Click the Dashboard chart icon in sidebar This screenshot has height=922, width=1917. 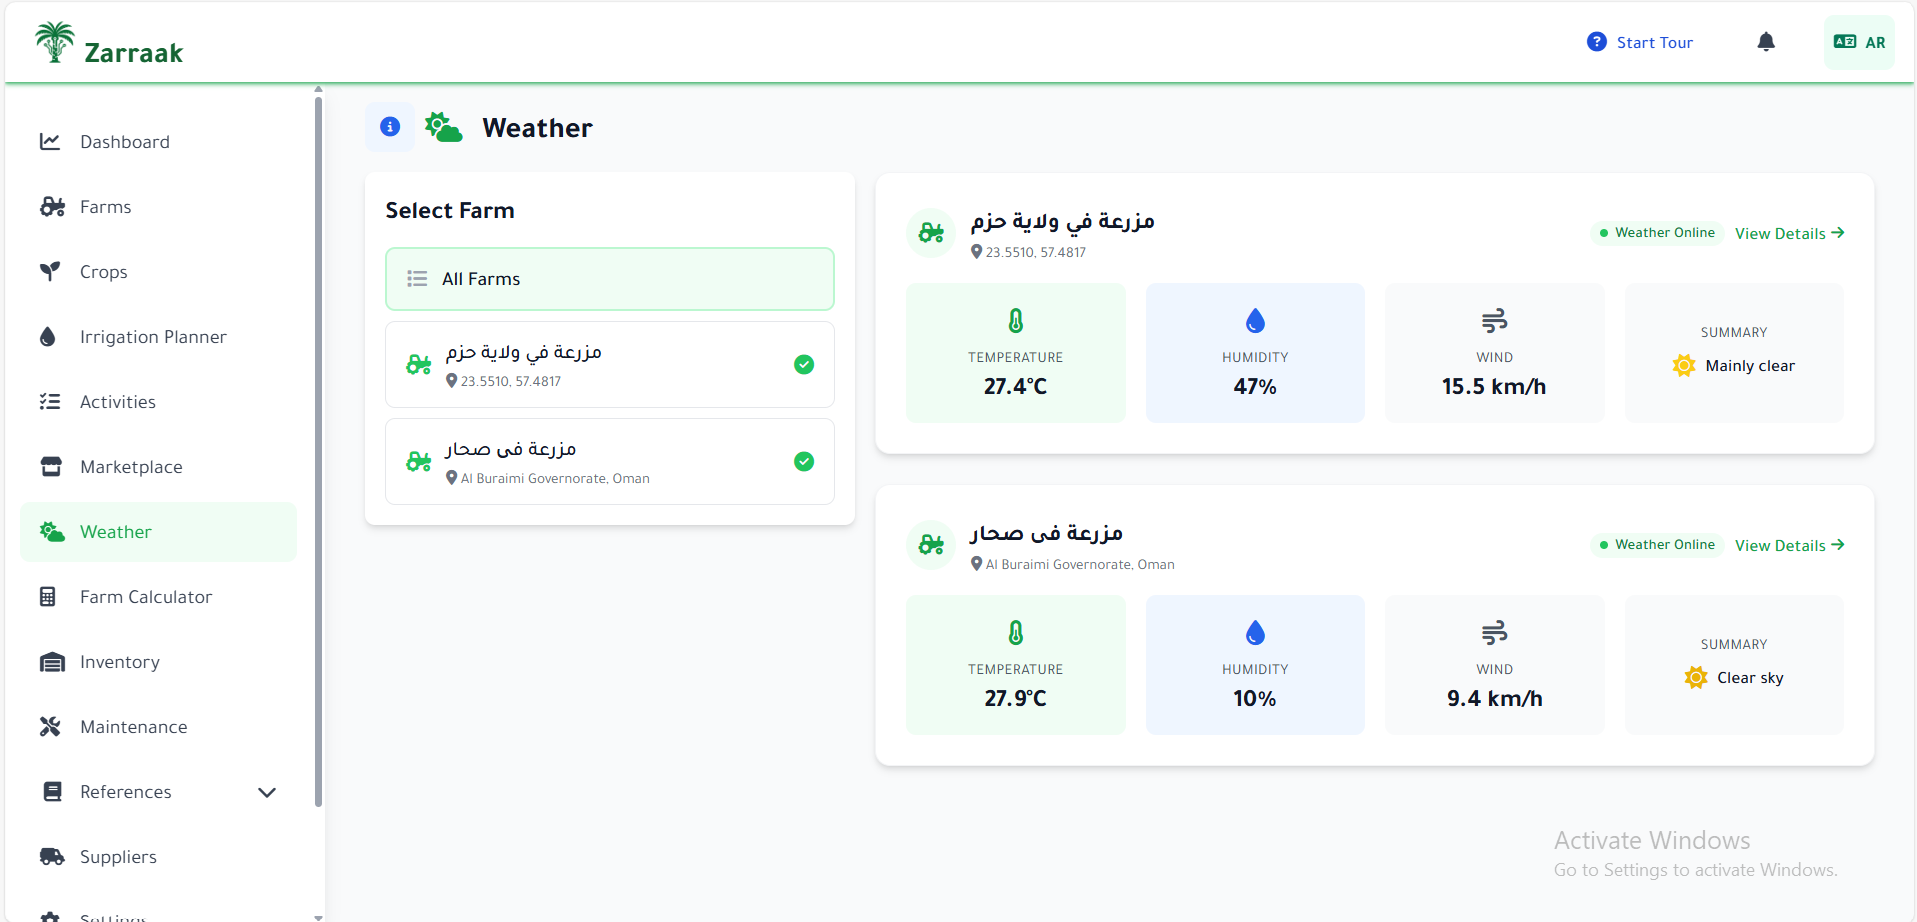click(x=50, y=142)
